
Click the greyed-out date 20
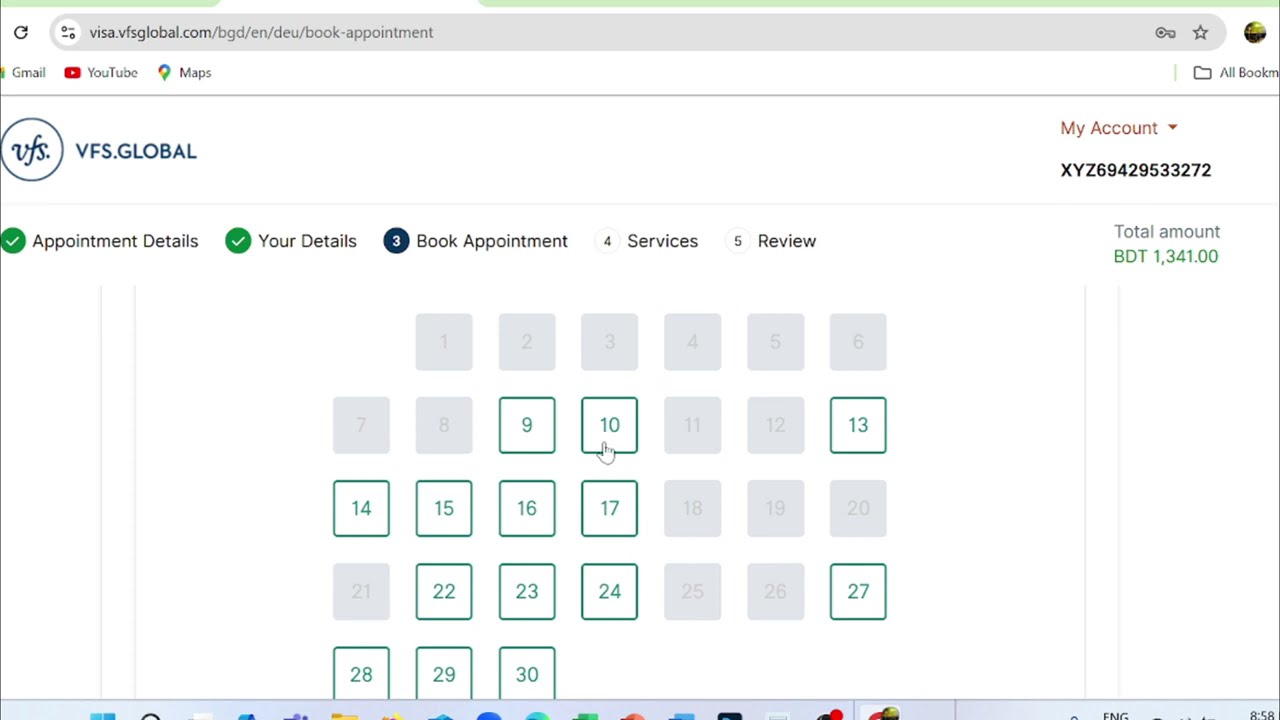(x=858, y=508)
